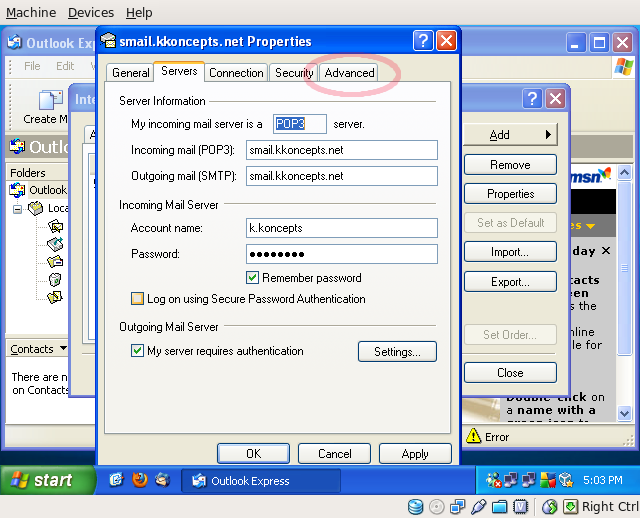Launch Firefox from quick launch
This screenshot has height=518, width=640.
[140, 480]
